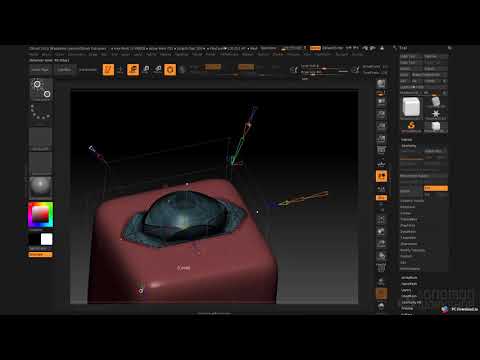Image resolution: width=480 pixels, height=360 pixels.
Task: Toggle the orange Menus button in title bar
Action: pos(315,48)
